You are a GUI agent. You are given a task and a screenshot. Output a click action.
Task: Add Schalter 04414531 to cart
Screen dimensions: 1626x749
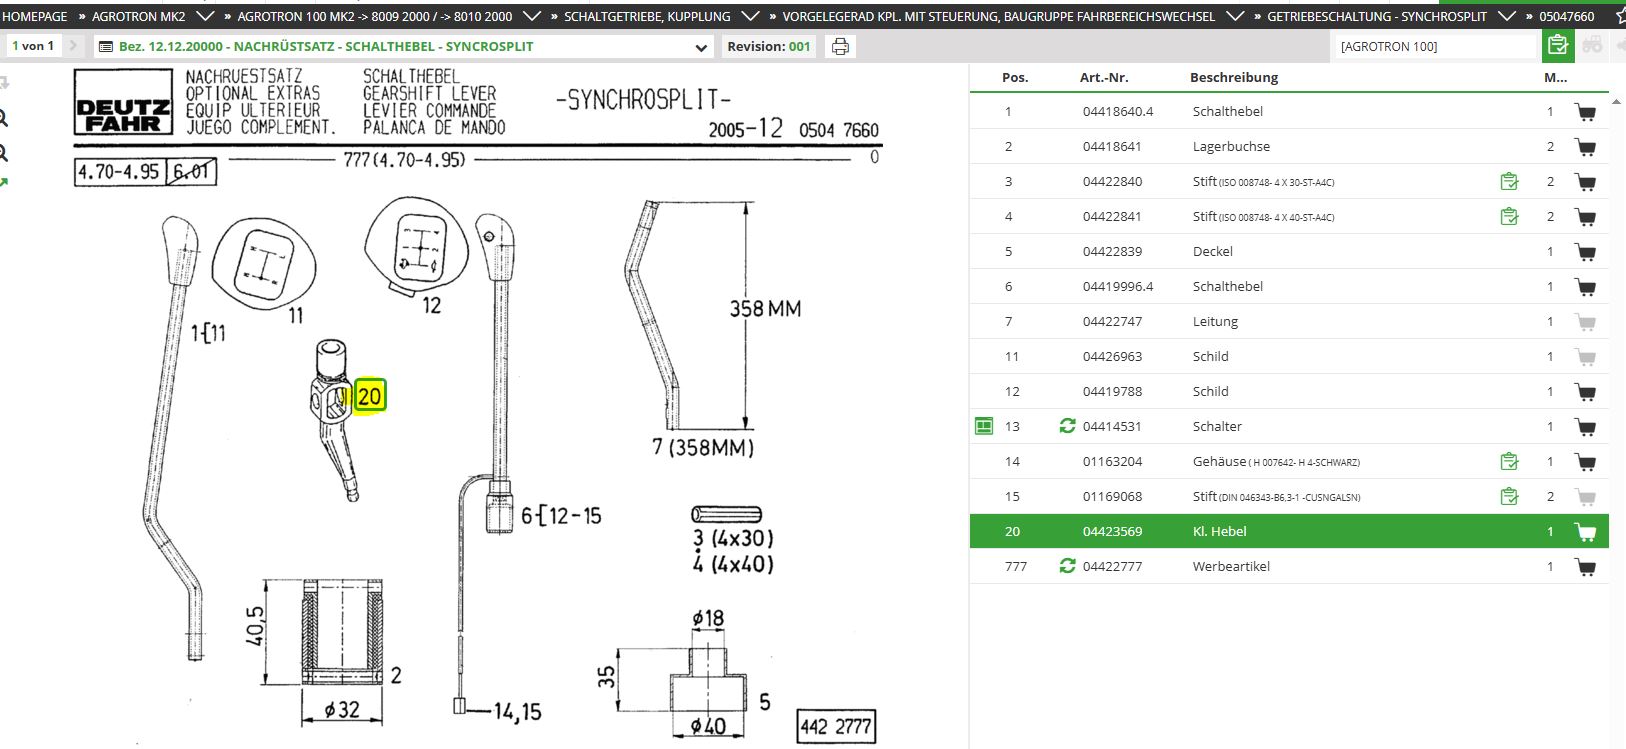pos(1585,427)
